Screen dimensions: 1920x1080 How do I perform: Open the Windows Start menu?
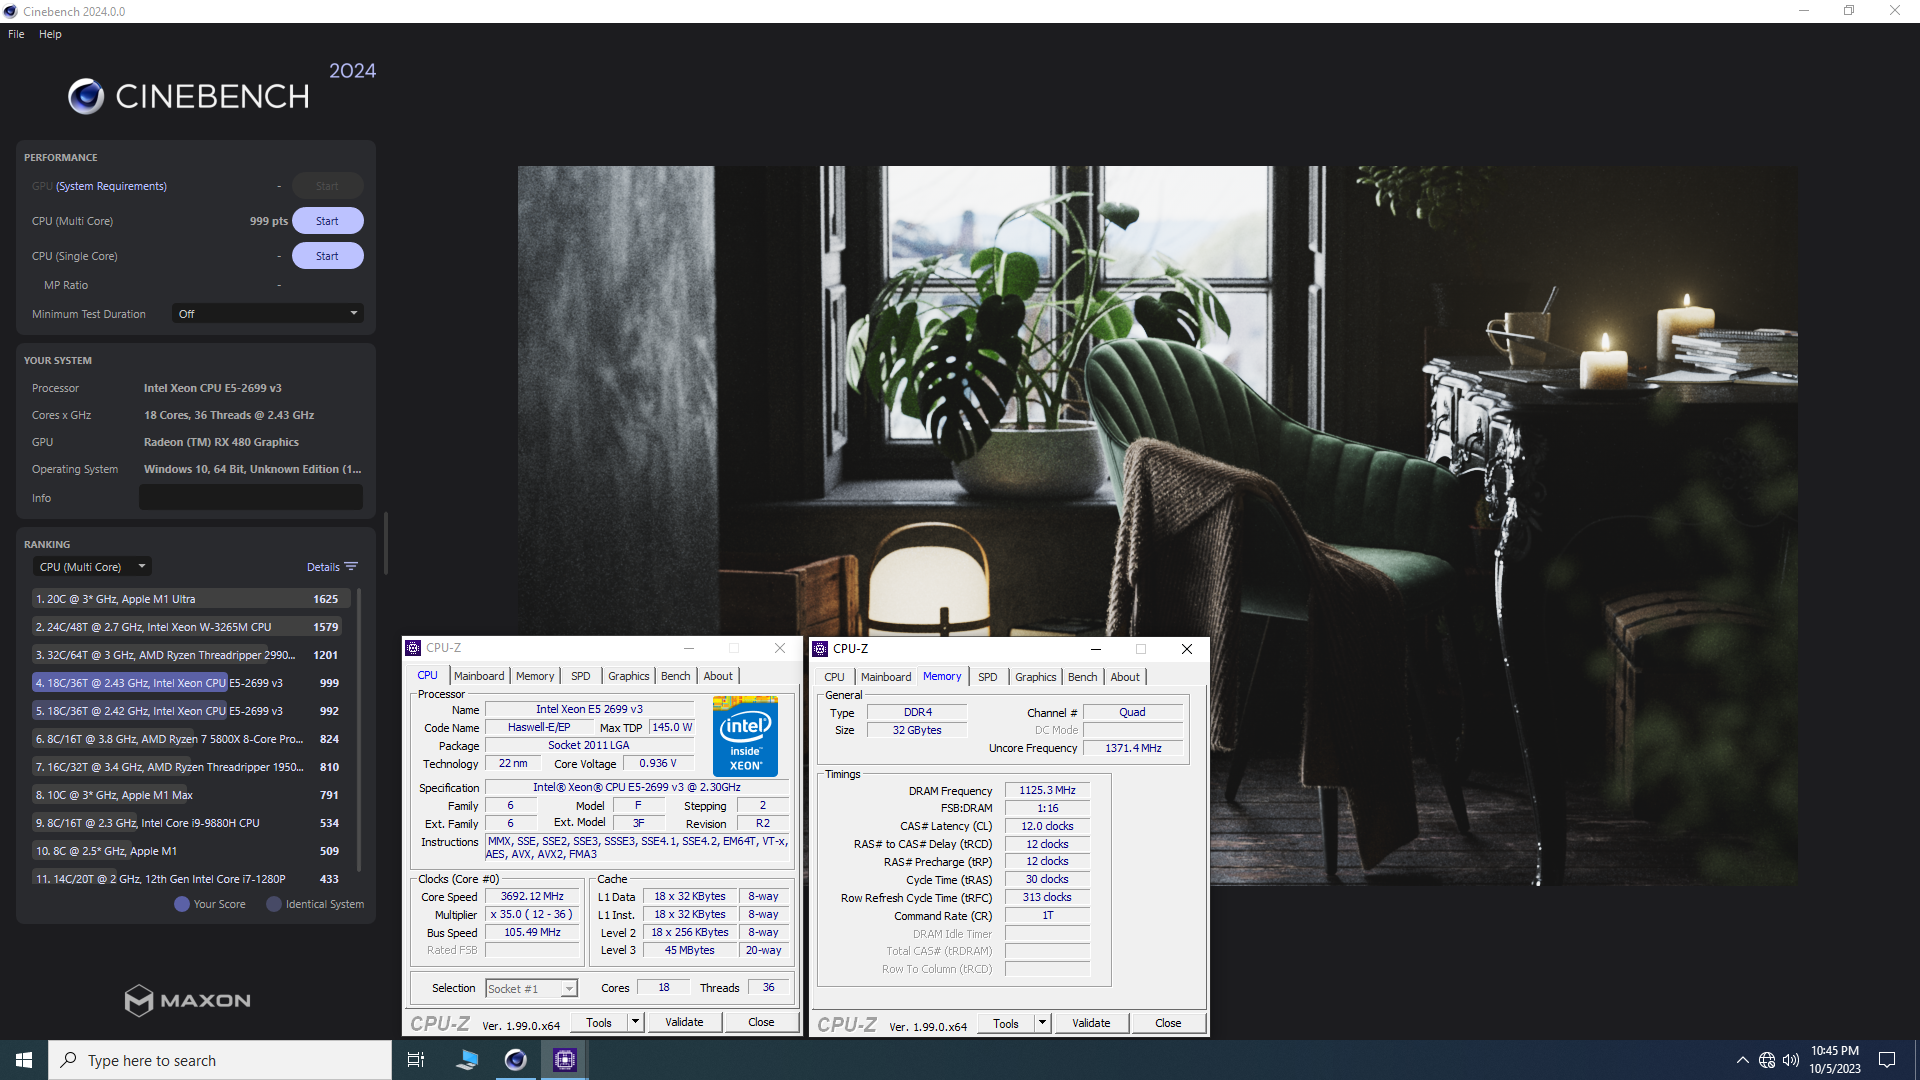[x=24, y=1060]
